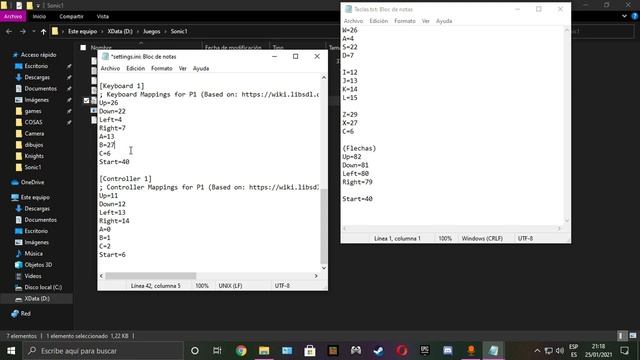
Task: Click the Minecraft taskbar icon
Action: 333,351
